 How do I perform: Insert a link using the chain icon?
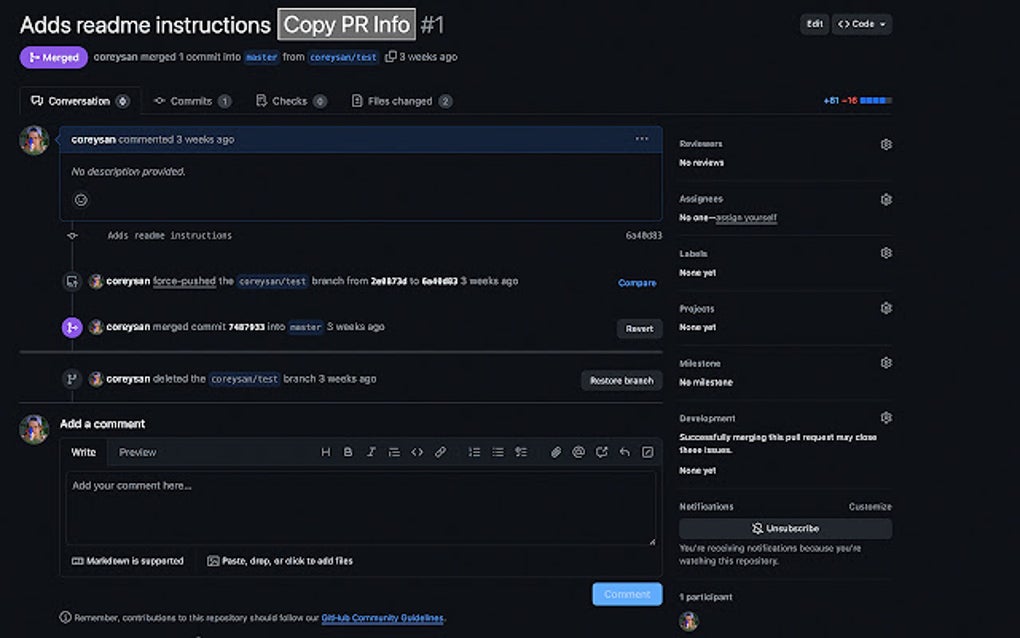(x=440, y=452)
